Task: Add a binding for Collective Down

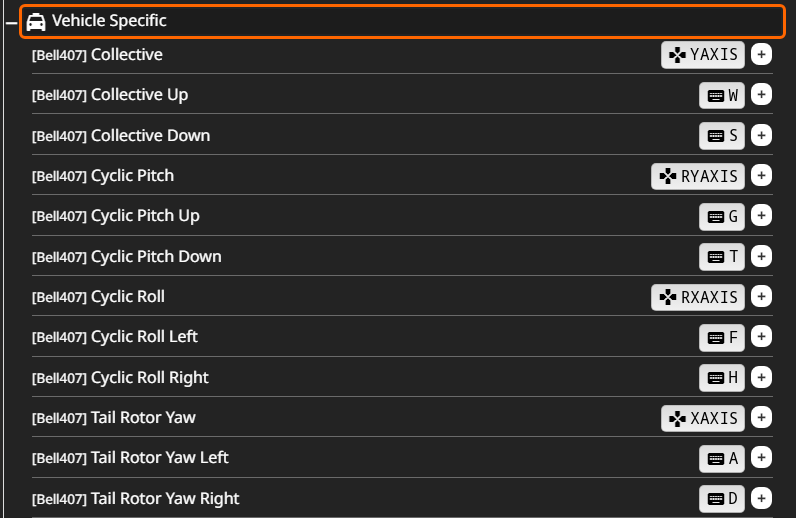Action: coord(761,135)
